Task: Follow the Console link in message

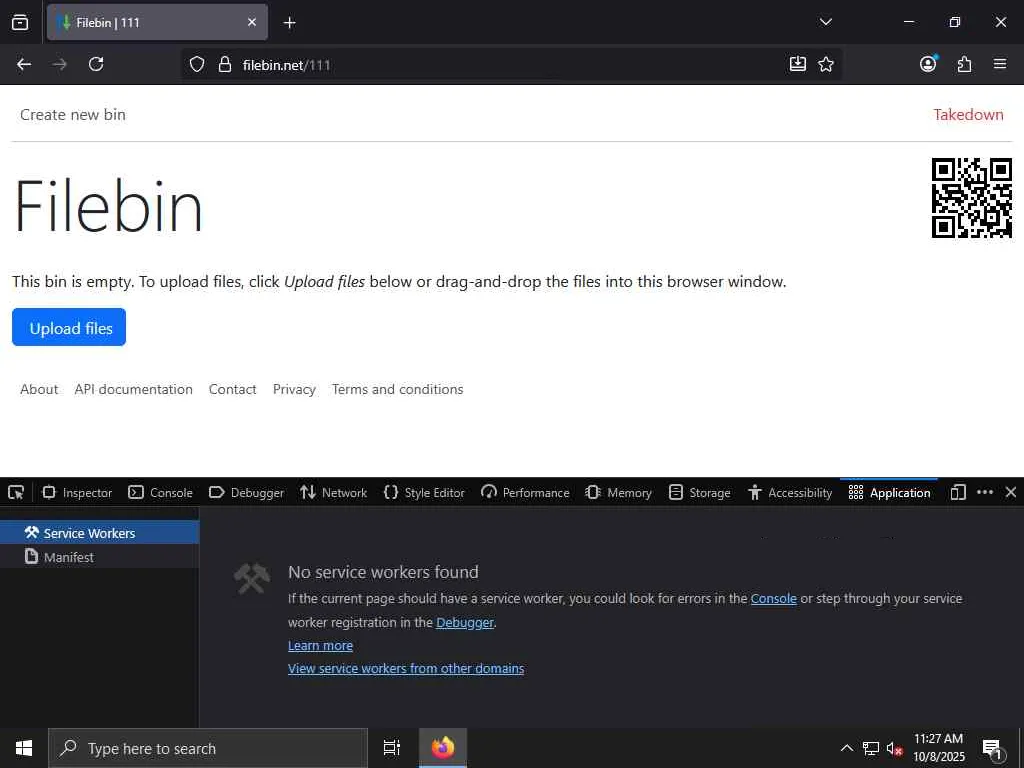Action: (773, 598)
